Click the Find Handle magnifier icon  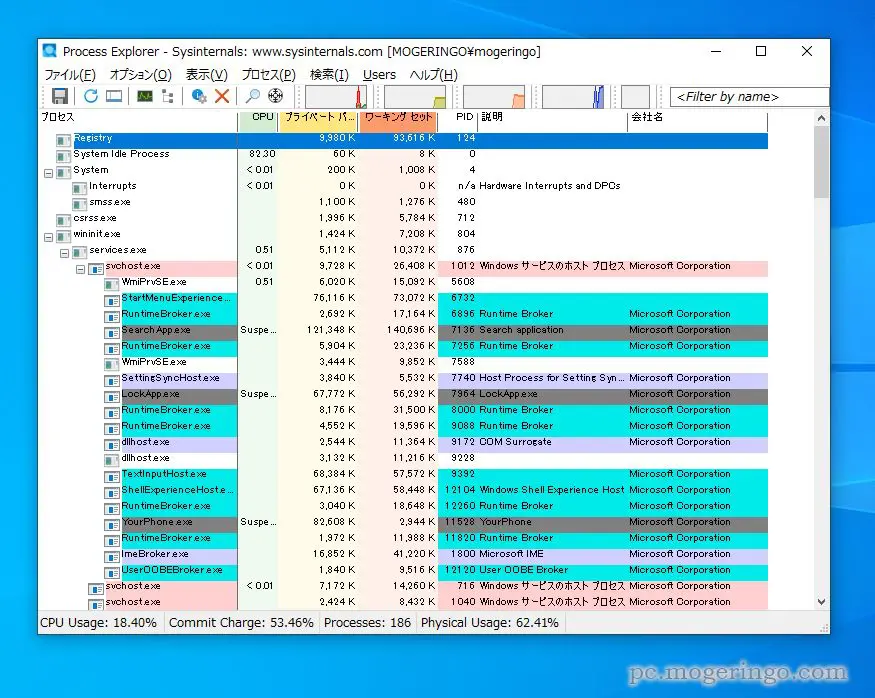click(x=253, y=96)
